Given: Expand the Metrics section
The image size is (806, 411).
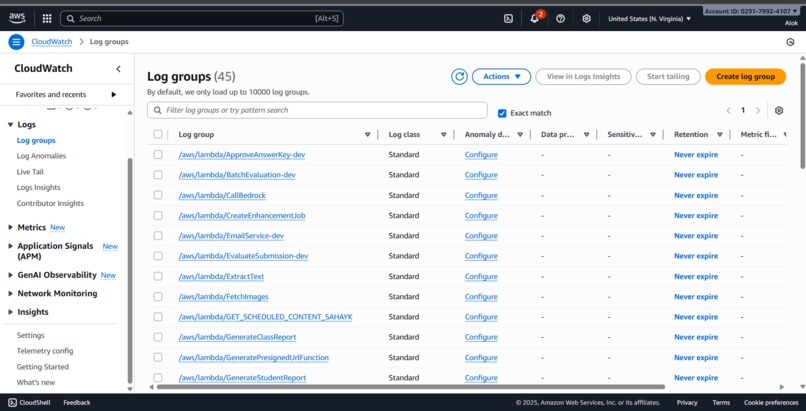Looking at the screenshot, I should (10, 227).
